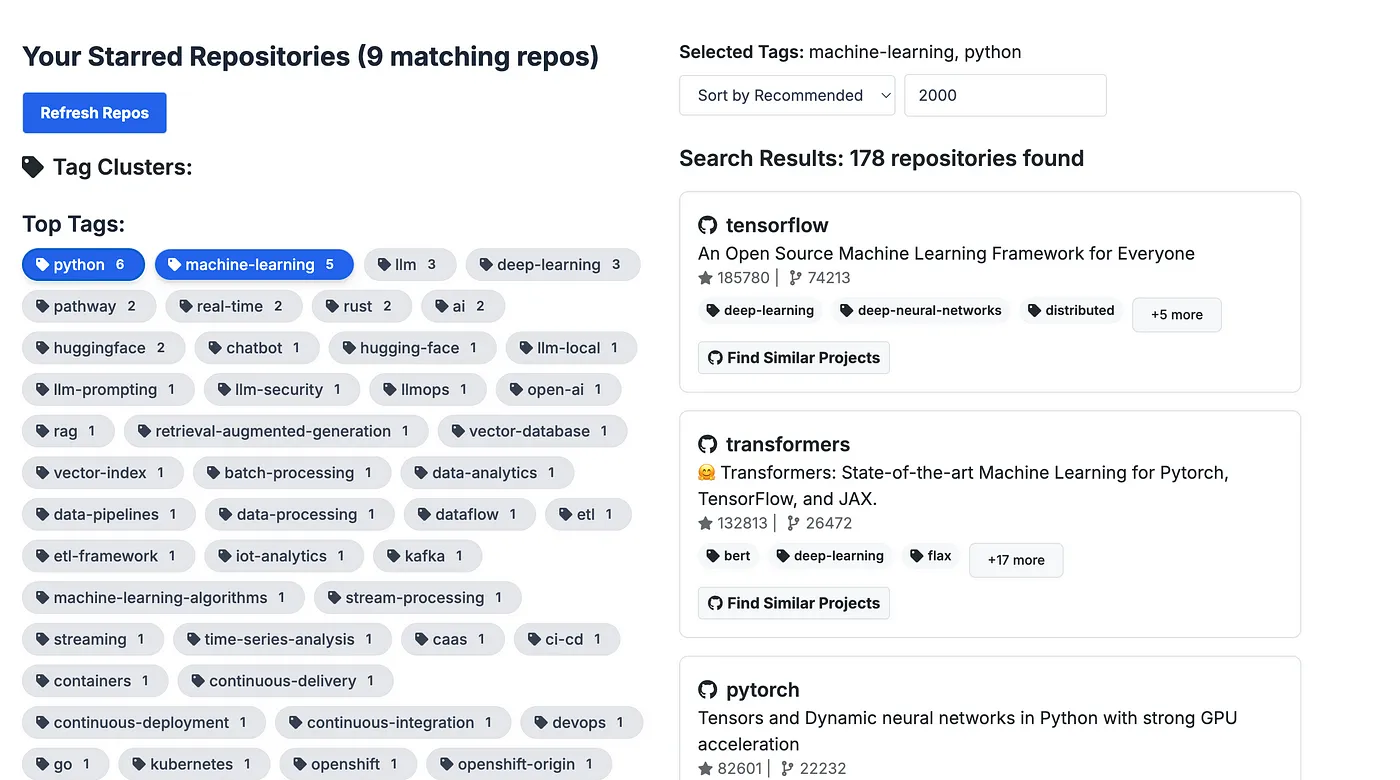Open the Sort by Recommended dropdown
Screen dimensions: 1400x780
click(787, 95)
